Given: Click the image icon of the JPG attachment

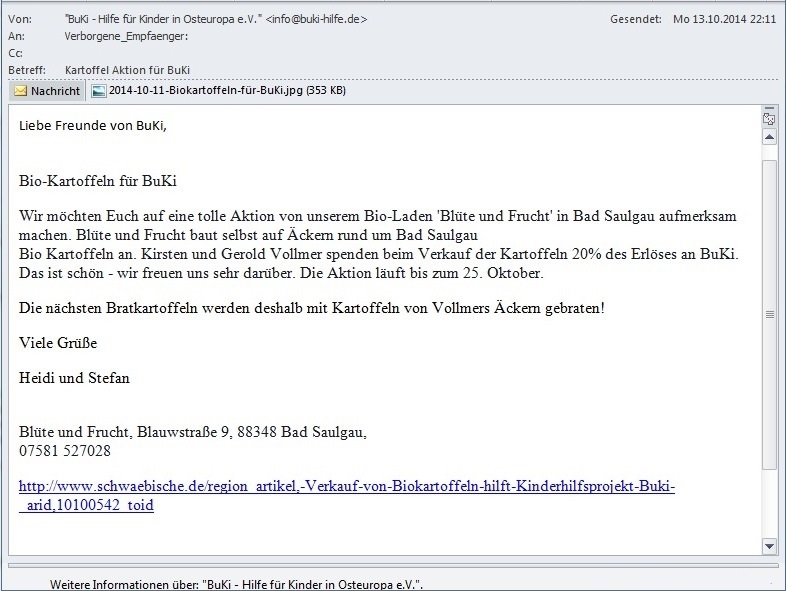Looking at the screenshot, I should coord(98,91).
